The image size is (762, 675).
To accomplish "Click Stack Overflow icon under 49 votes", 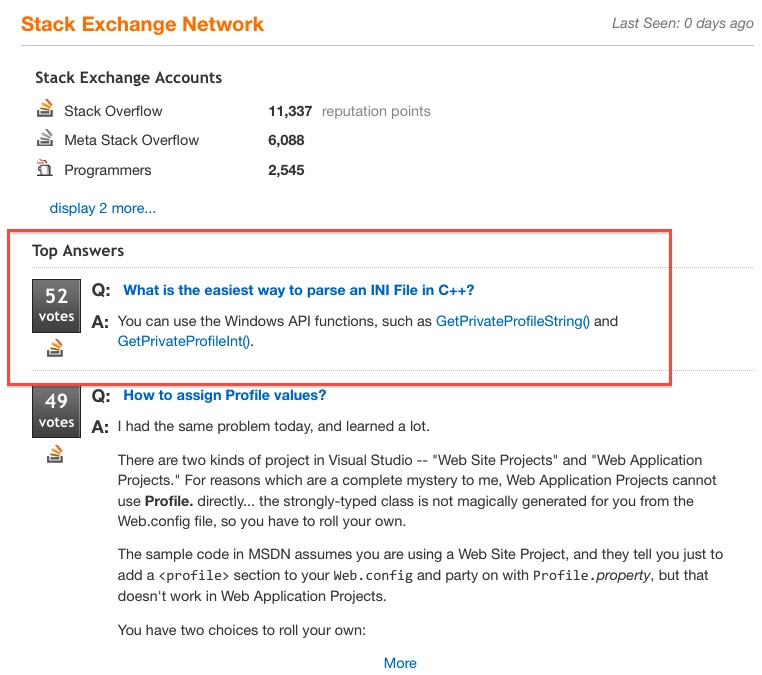I will pos(55,454).
